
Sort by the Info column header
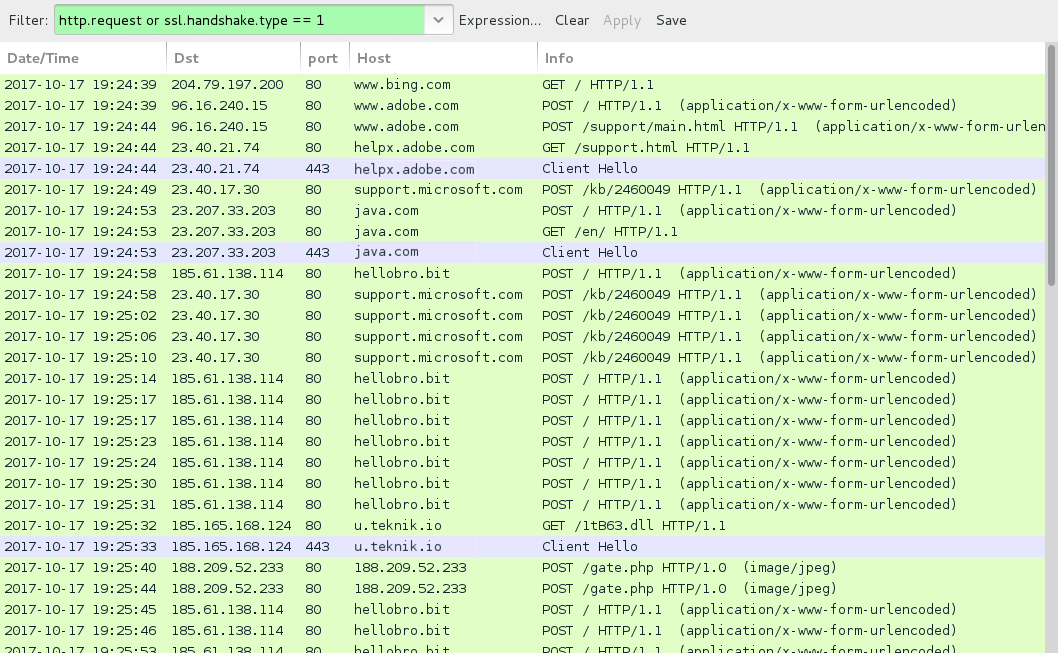pos(791,58)
